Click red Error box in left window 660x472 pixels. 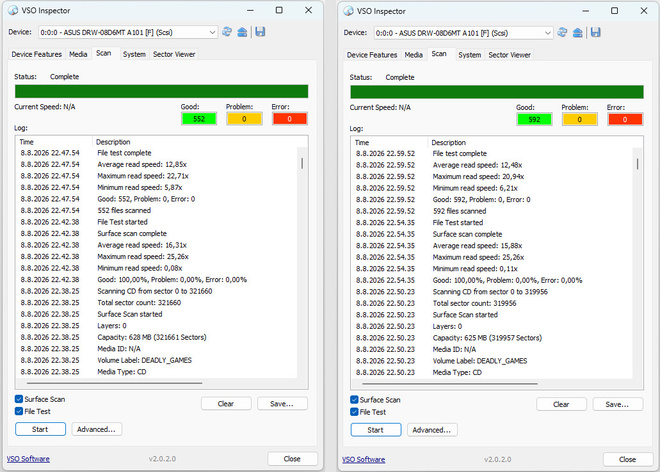pos(290,119)
